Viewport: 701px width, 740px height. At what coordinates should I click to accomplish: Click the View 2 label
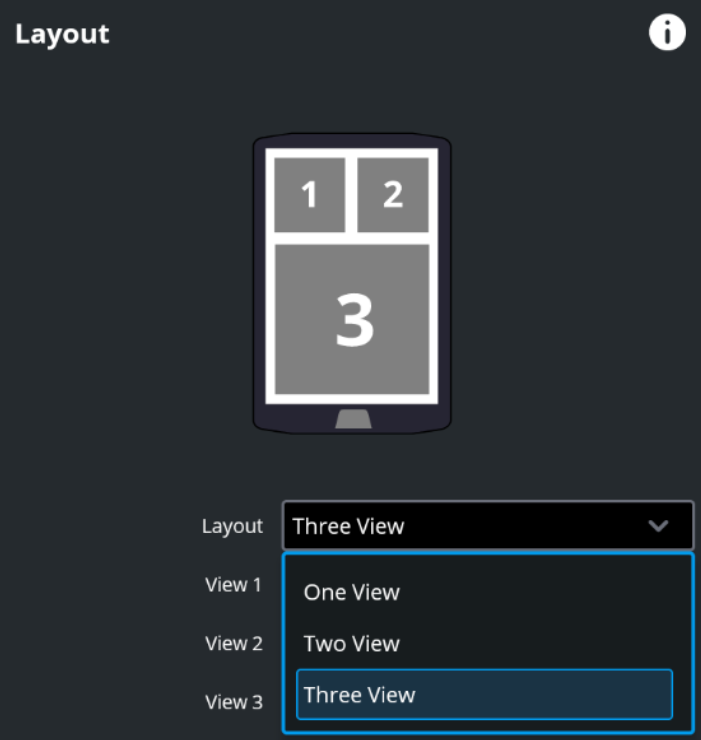233,644
